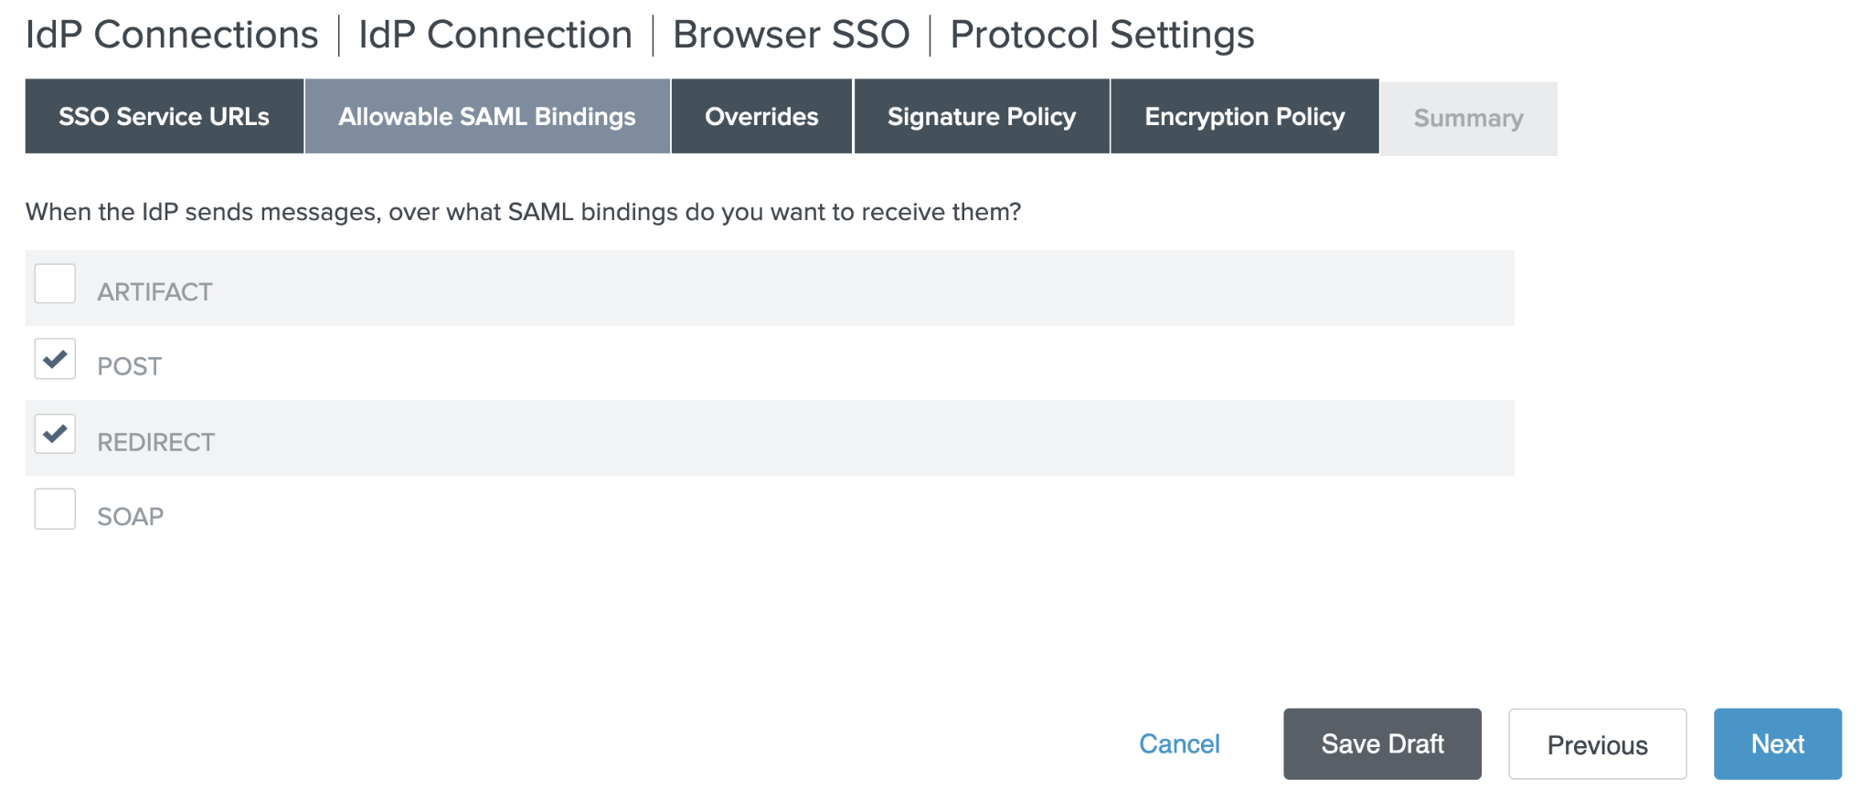
Task: Click the IdP Connections breadcrumb
Action: (x=172, y=35)
